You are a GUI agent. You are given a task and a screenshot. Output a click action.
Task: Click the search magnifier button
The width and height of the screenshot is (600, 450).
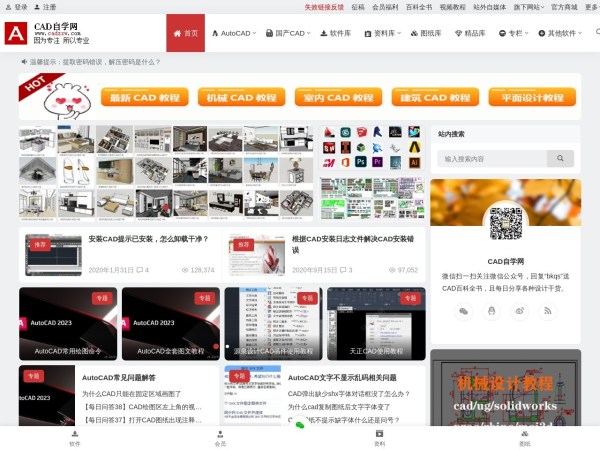(x=560, y=158)
